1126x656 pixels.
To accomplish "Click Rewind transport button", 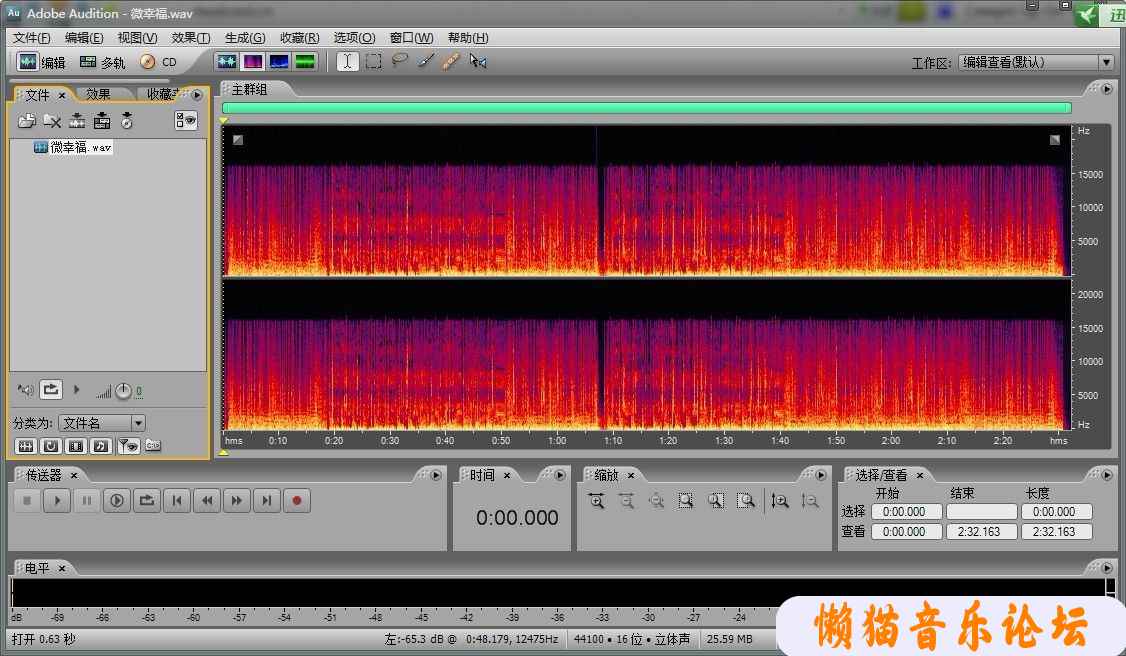I will click(x=207, y=500).
